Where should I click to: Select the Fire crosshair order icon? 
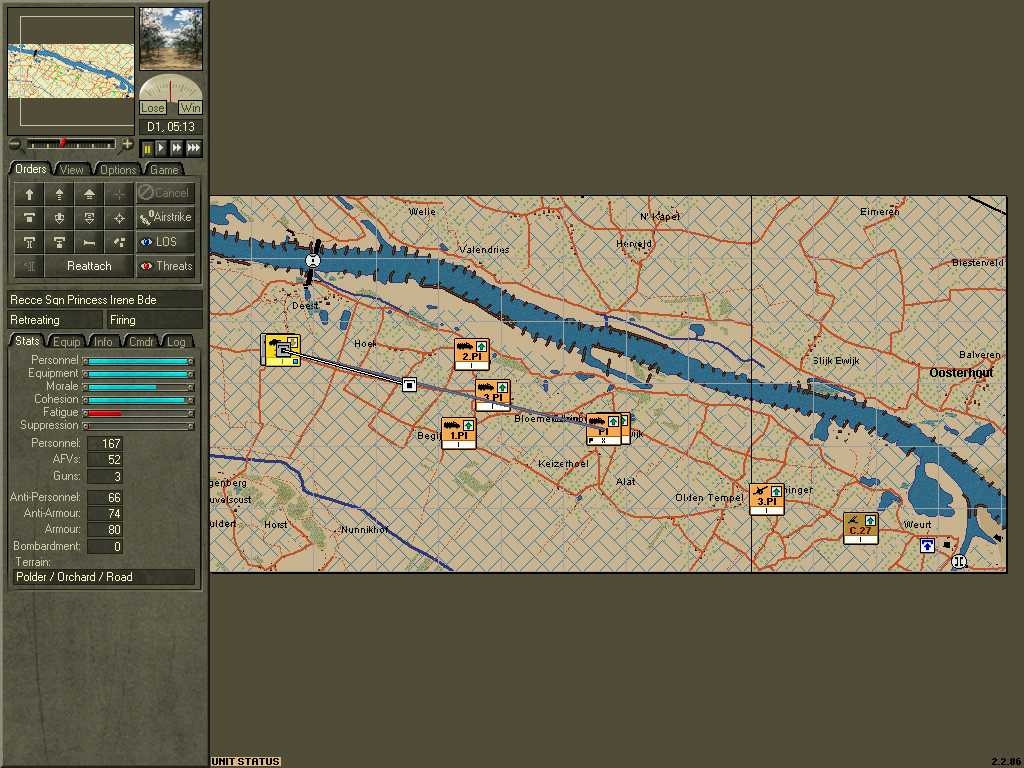pos(119,217)
